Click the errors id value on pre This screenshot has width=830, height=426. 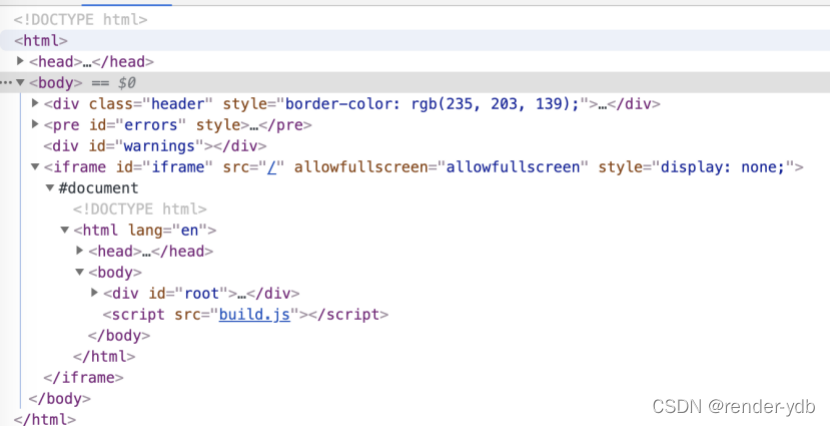150,125
